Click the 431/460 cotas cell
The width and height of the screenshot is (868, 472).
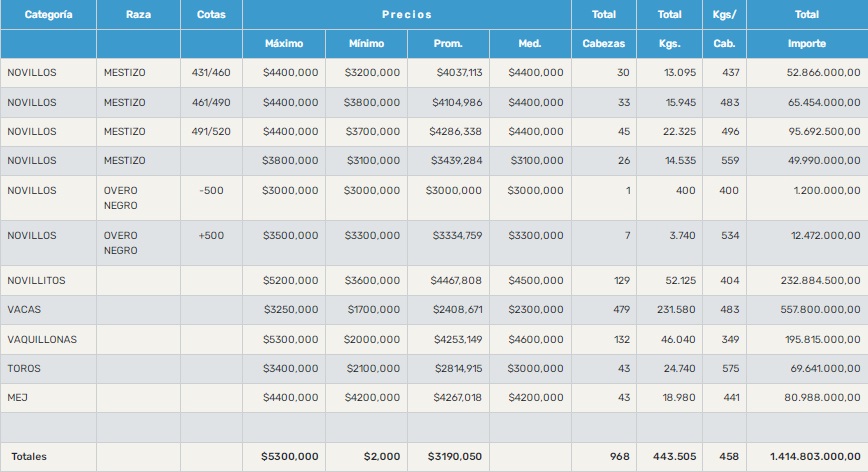pyautogui.click(x=211, y=73)
